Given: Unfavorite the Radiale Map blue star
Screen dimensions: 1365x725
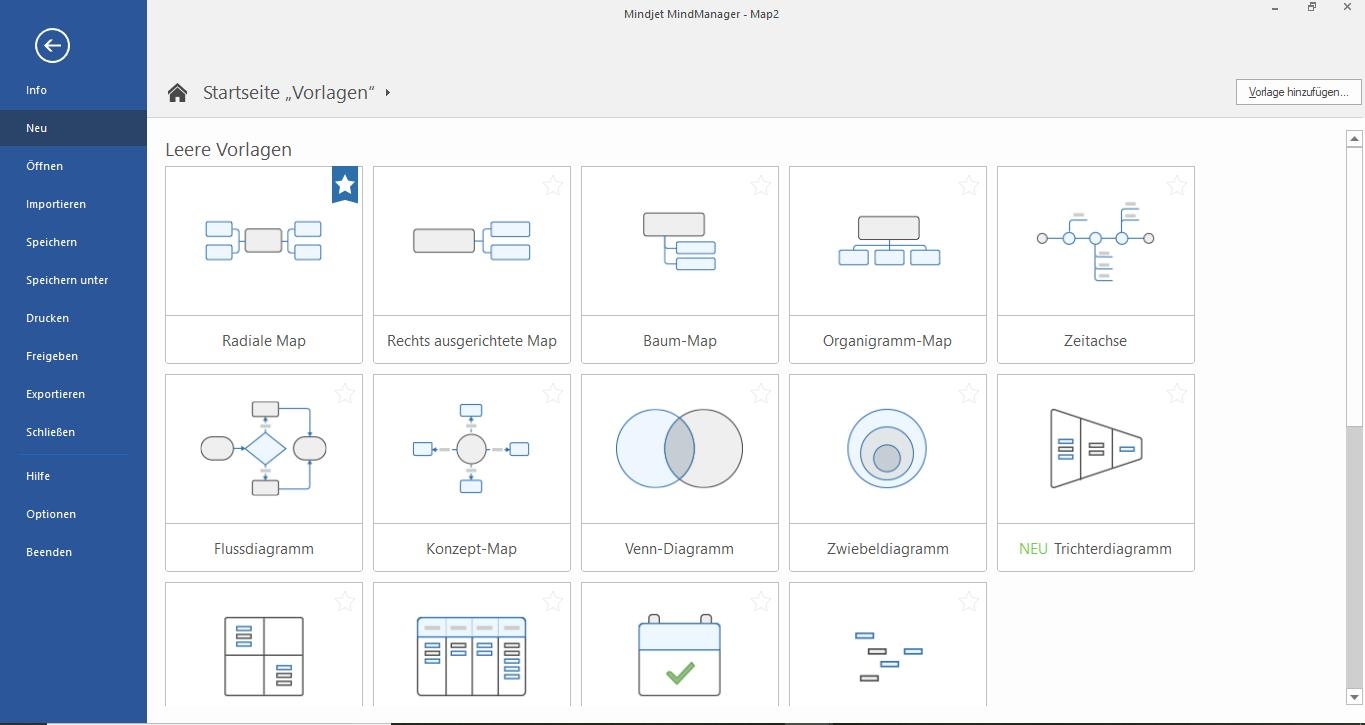Looking at the screenshot, I should tap(345, 184).
